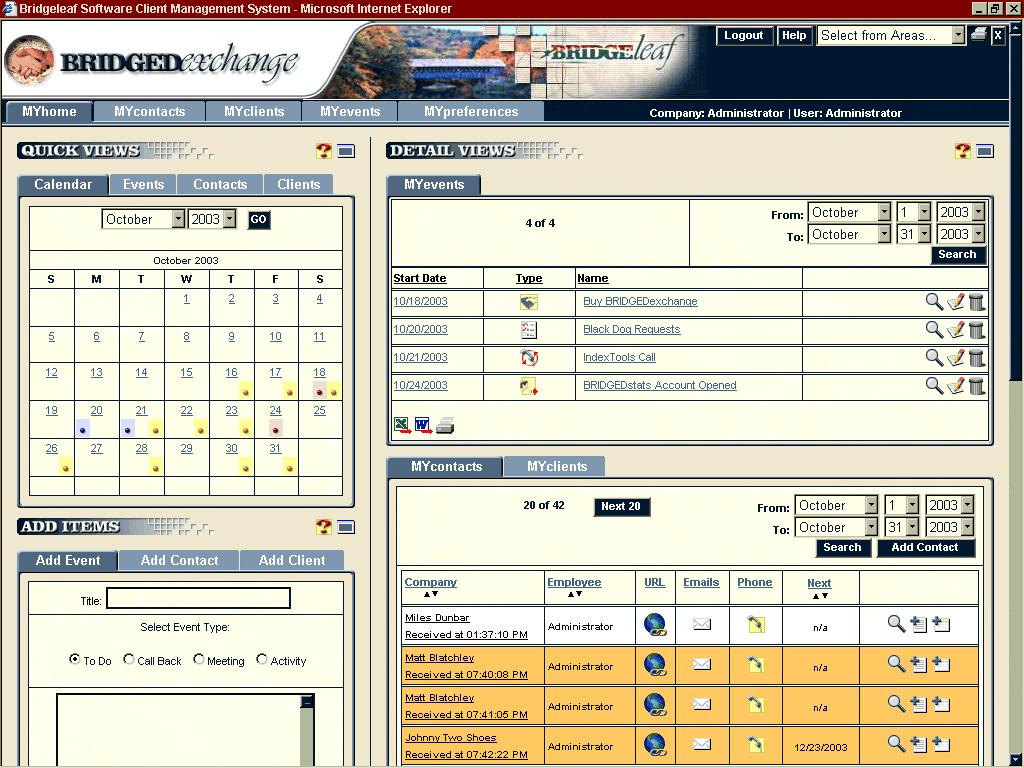
Task: Open MYevents To year dropdown
Action: tap(961, 234)
